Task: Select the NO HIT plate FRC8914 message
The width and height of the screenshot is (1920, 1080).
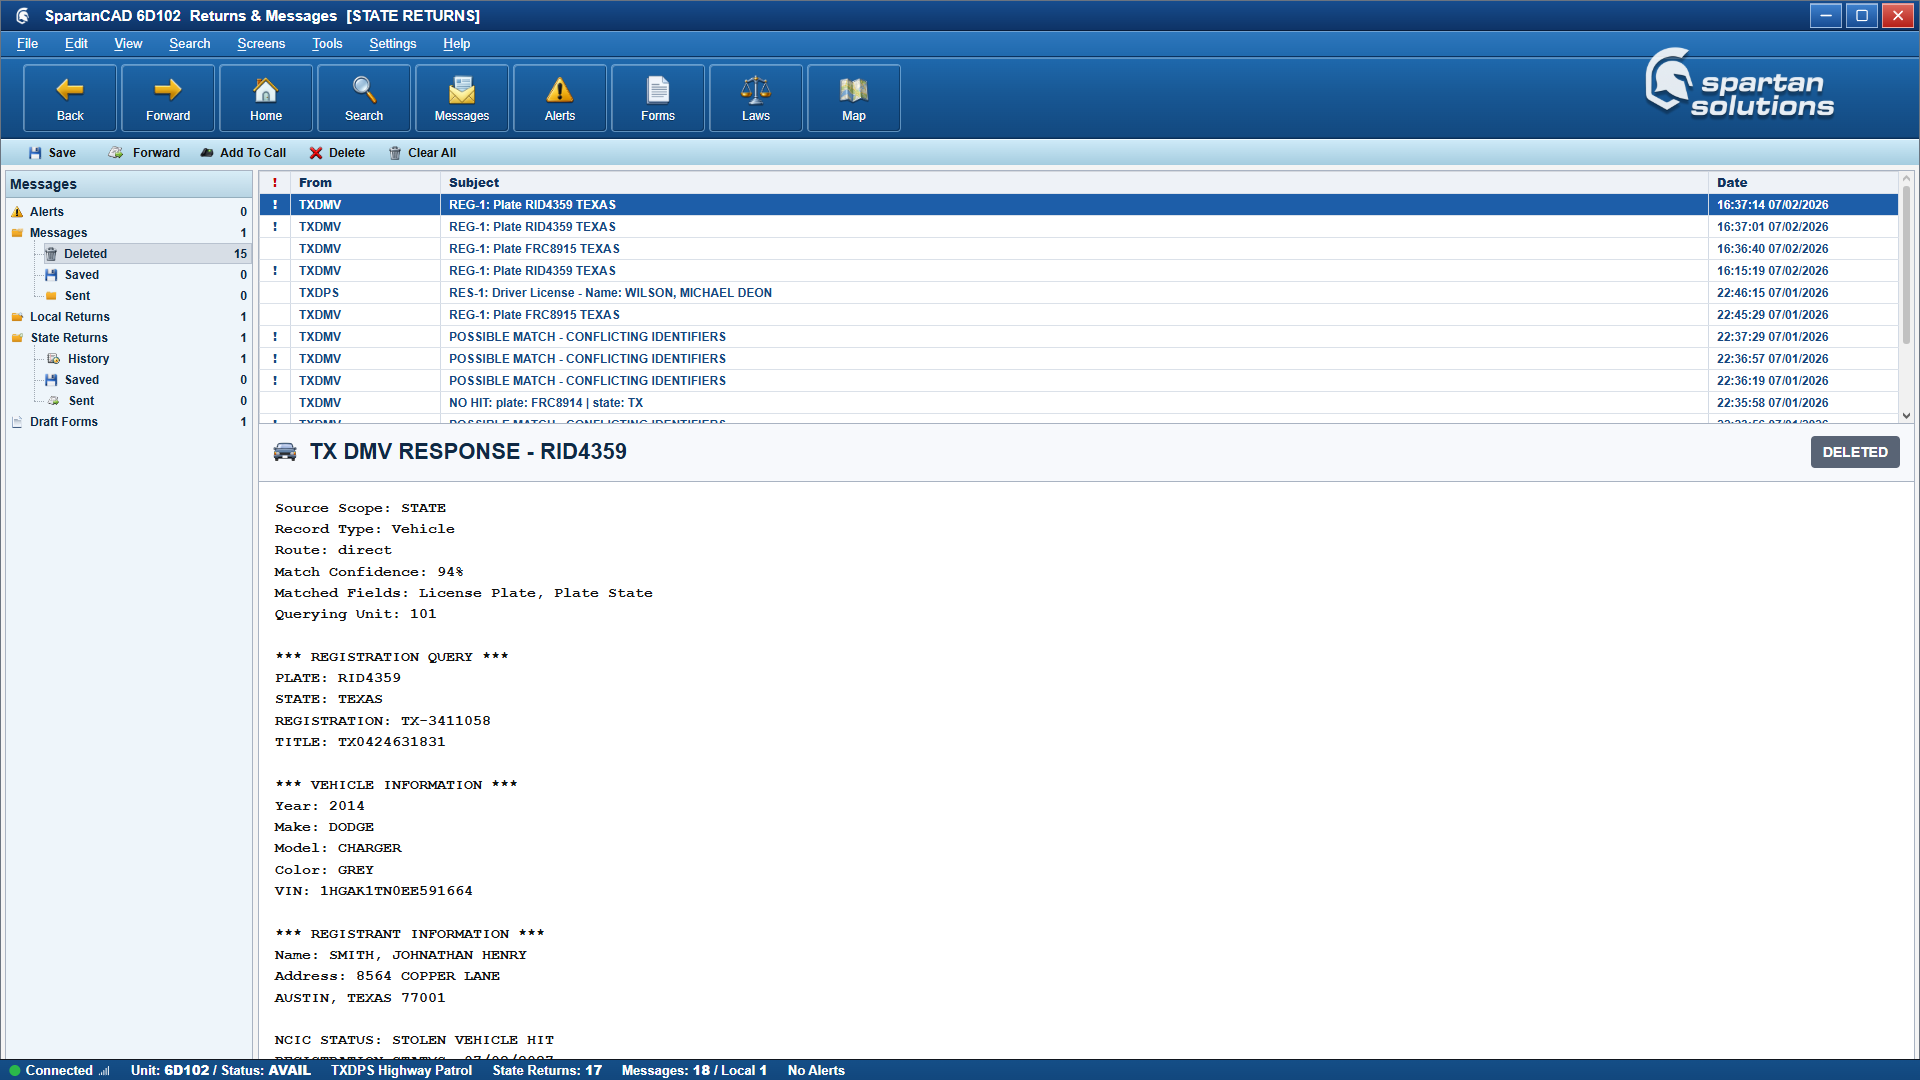Action: [x=1079, y=403]
